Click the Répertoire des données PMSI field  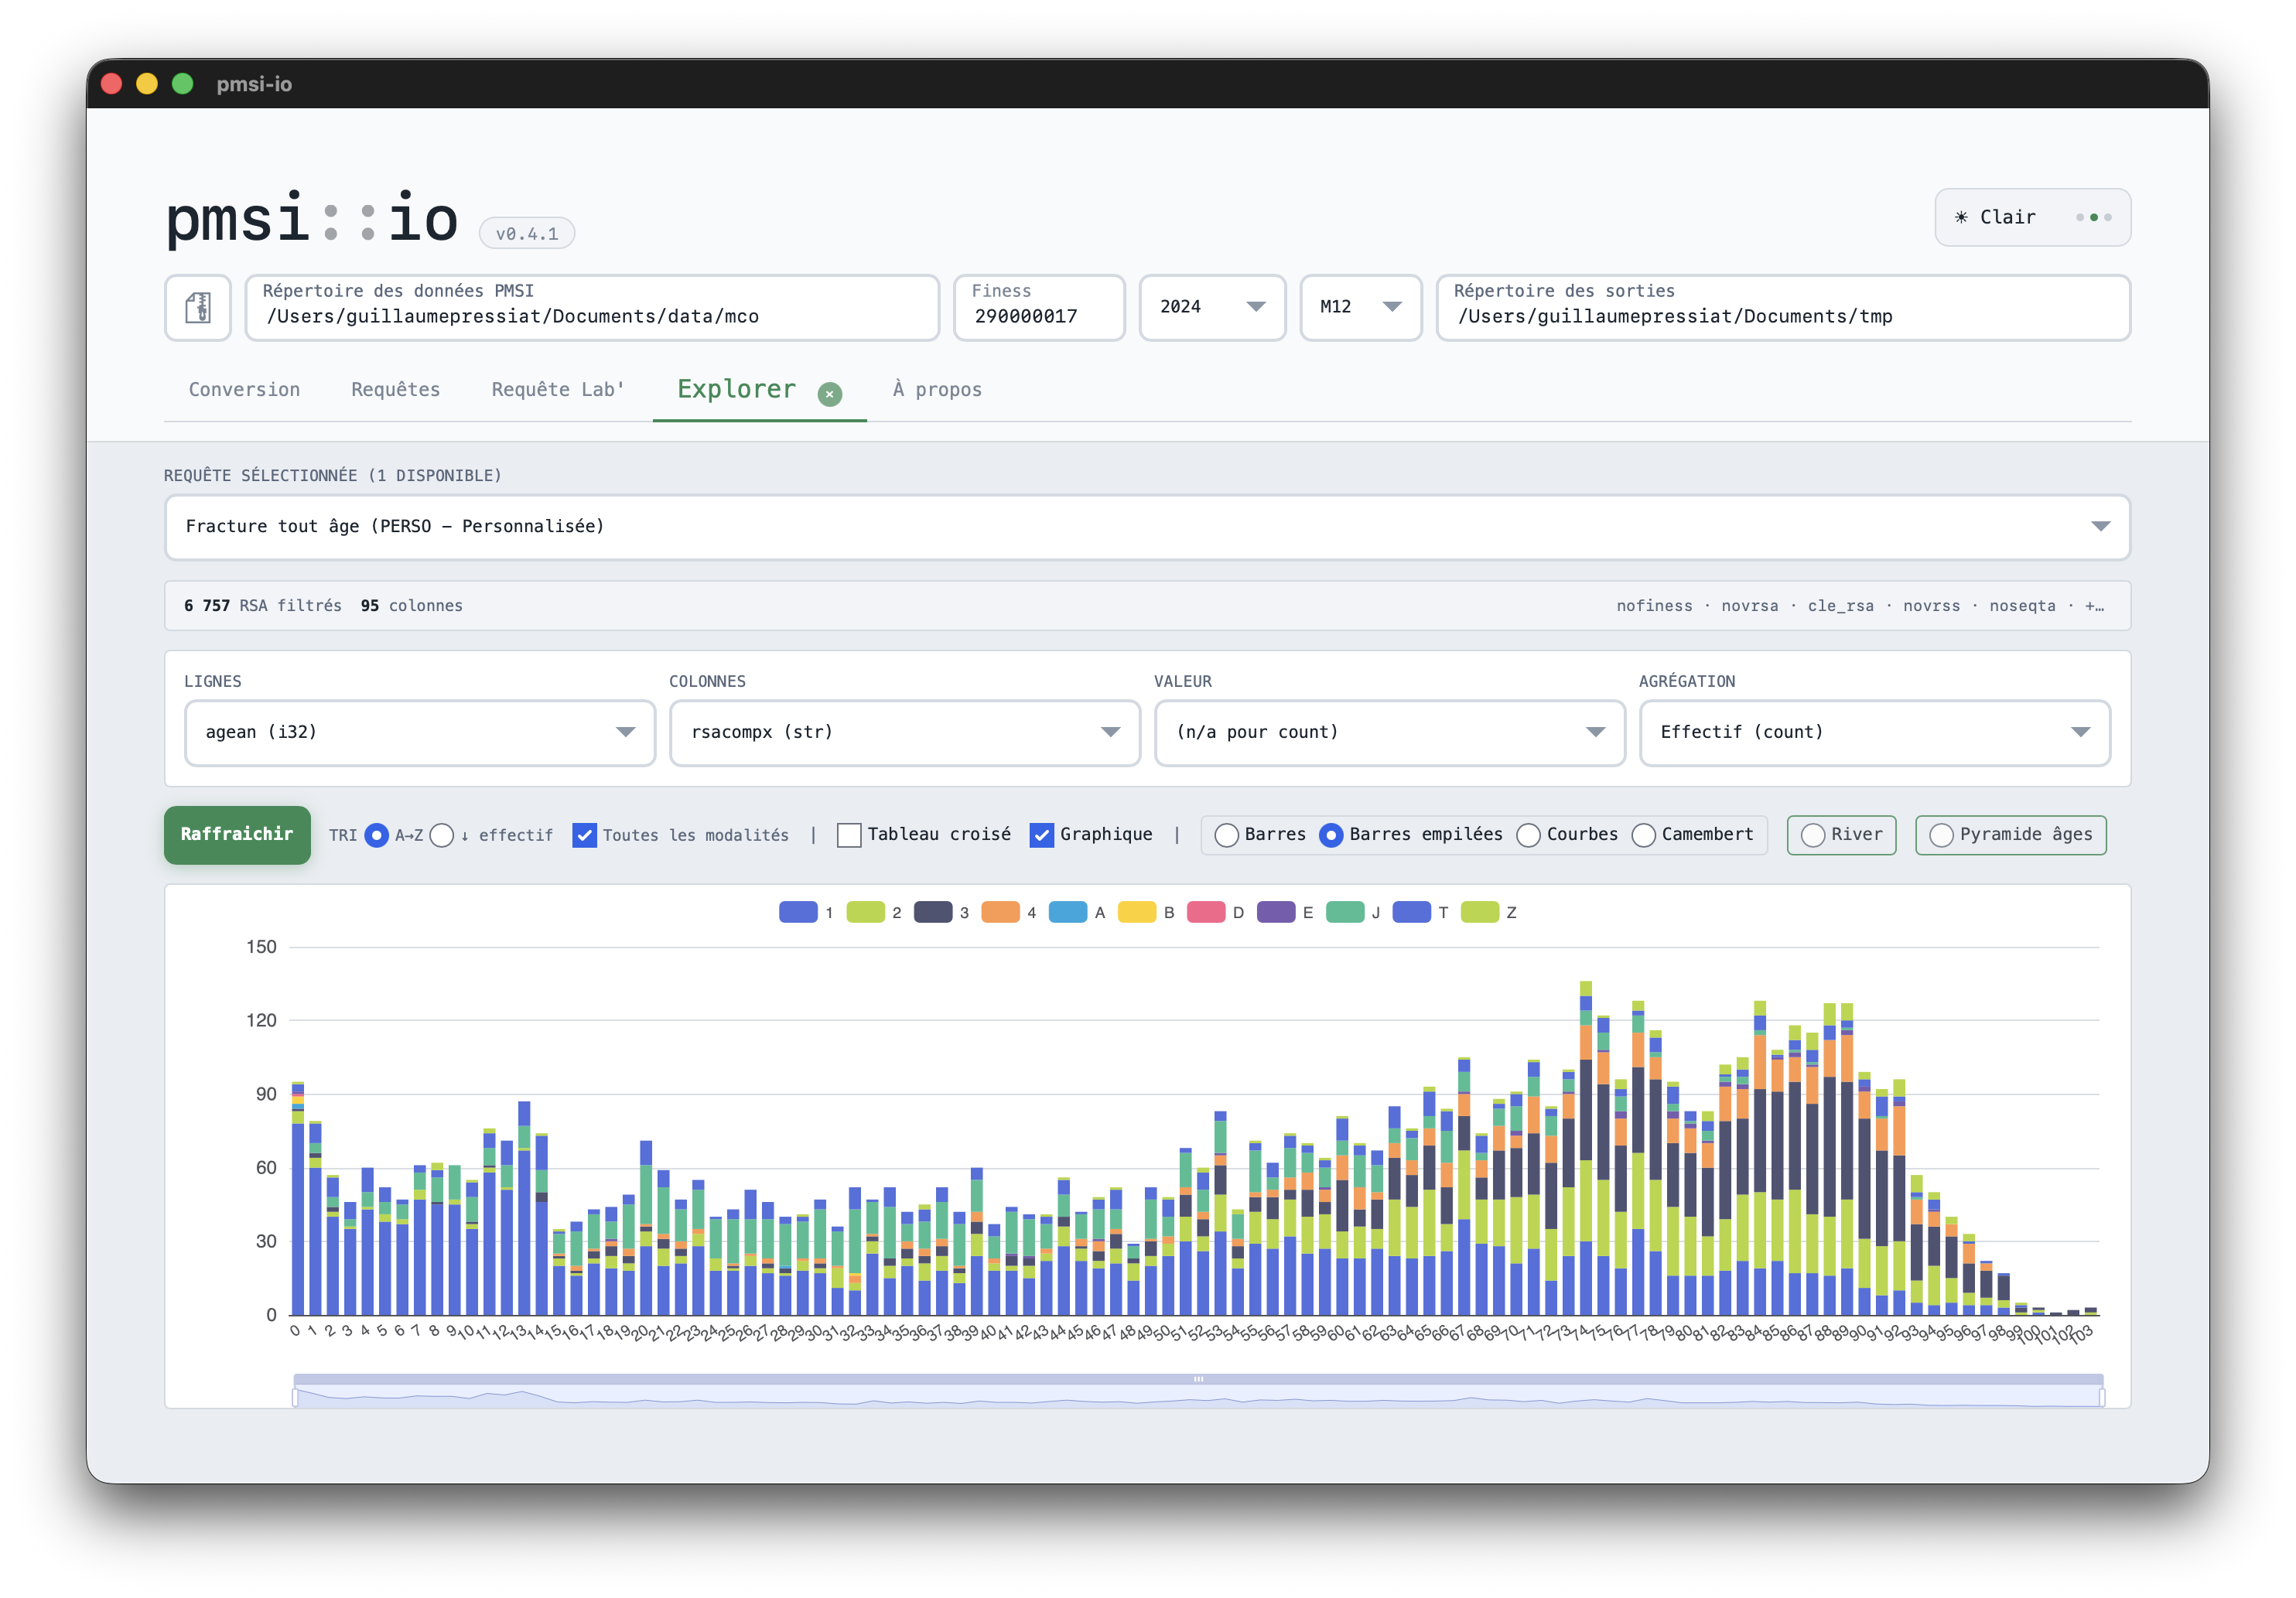[x=592, y=308]
